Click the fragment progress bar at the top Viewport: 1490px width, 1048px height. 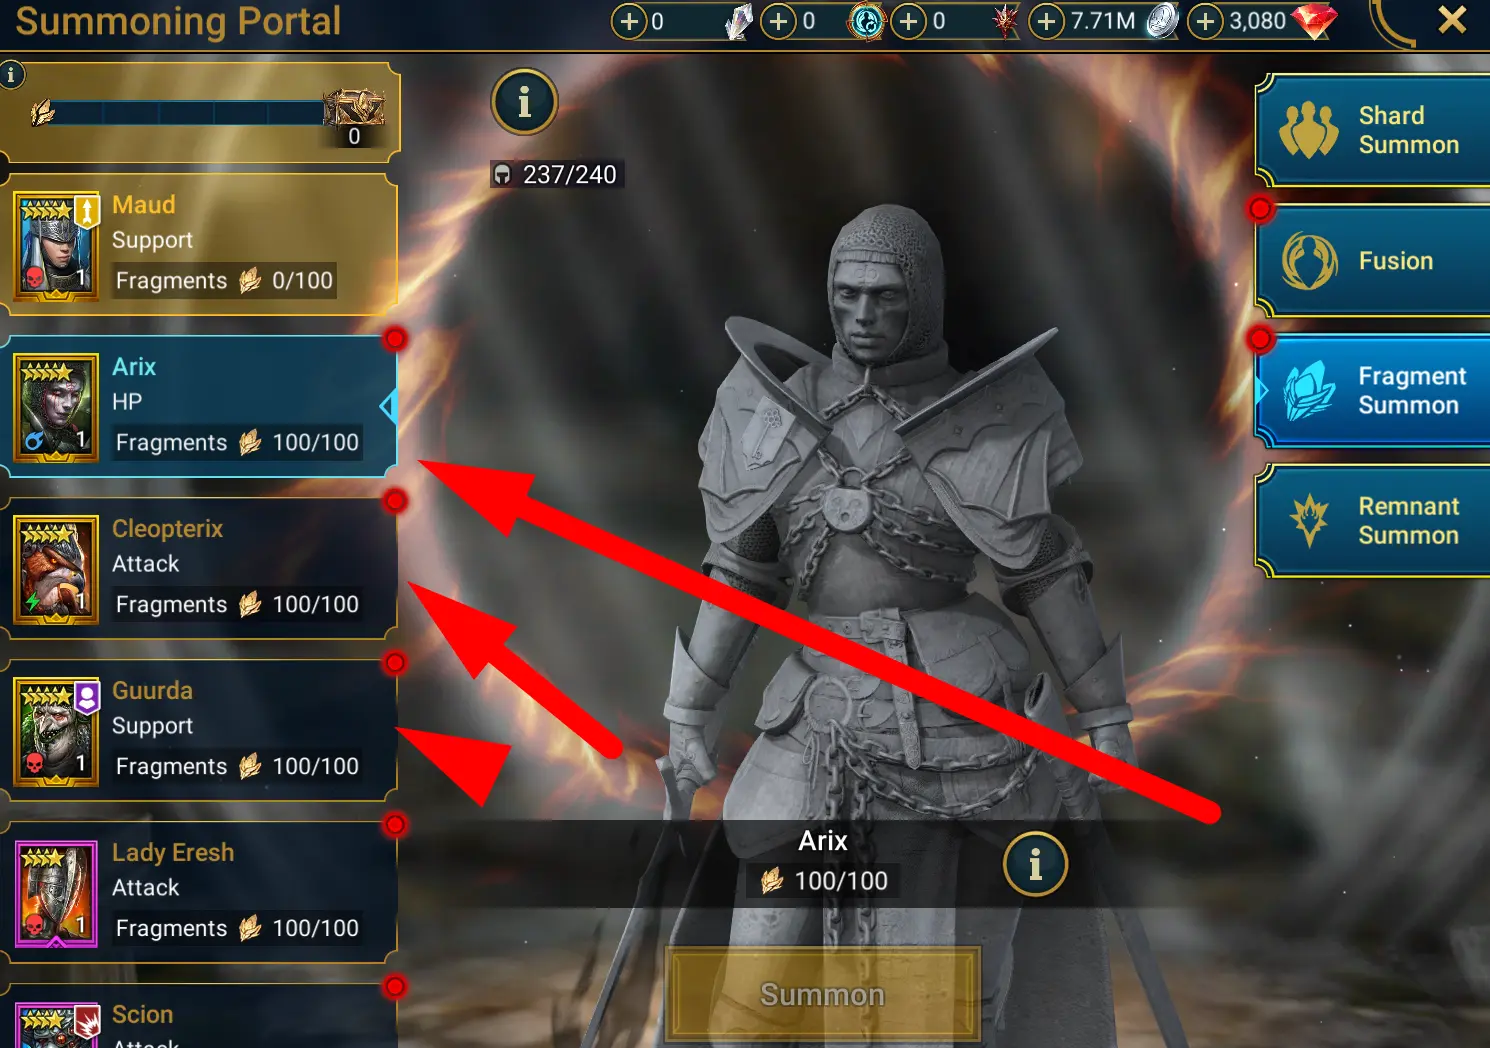(x=190, y=112)
